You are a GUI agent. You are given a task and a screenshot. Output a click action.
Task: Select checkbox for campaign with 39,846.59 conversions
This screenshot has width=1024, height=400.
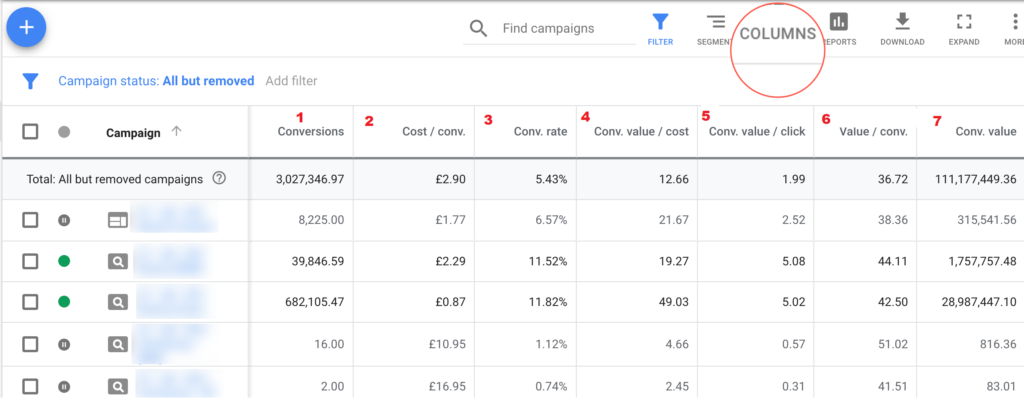point(30,262)
